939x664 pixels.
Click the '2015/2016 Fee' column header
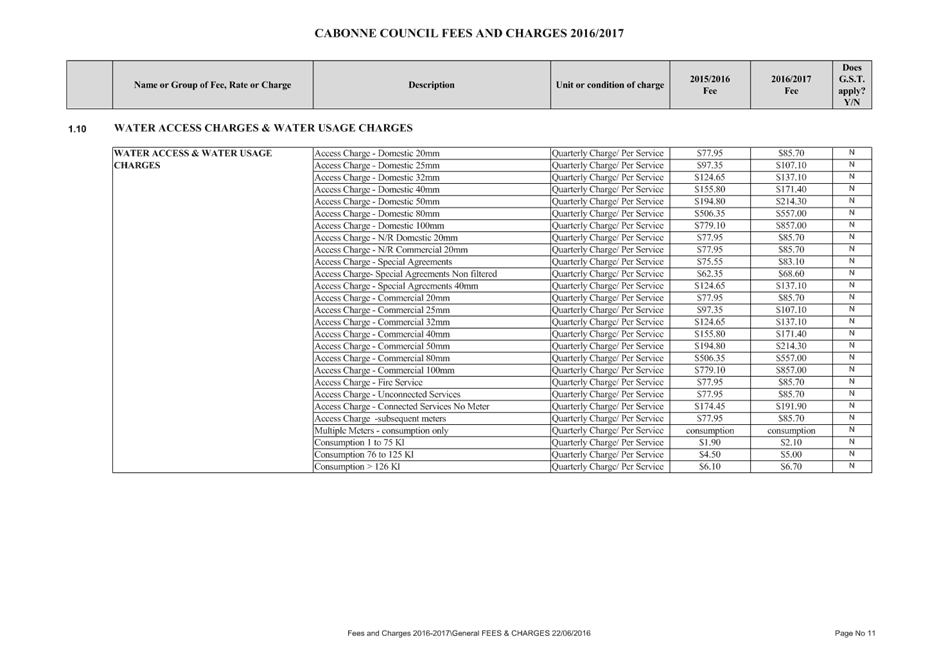[x=710, y=85]
